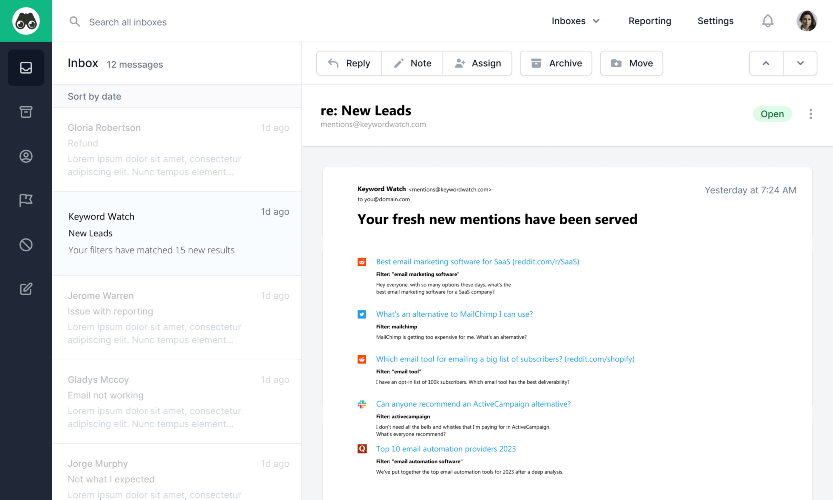Click the Yesterday at 7:24 AM timestamp
The image size is (833, 500).
(x=750, y=190)
